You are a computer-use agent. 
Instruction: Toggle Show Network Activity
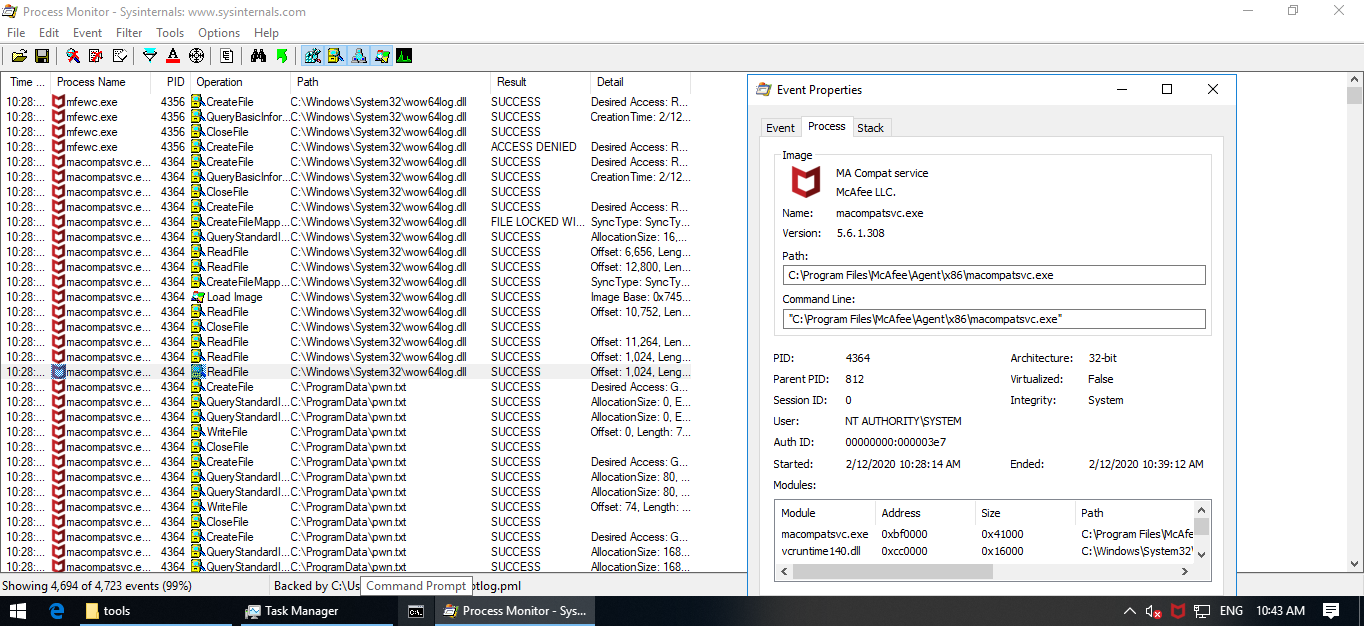click(359, 56)
